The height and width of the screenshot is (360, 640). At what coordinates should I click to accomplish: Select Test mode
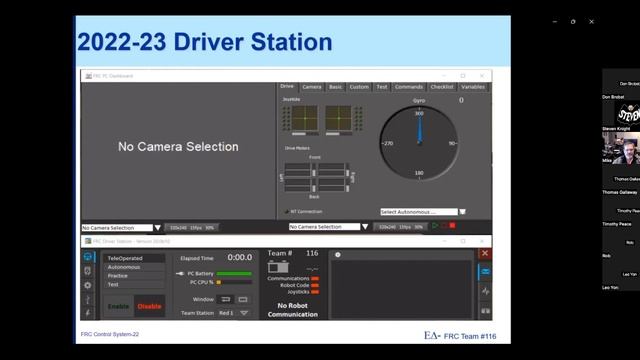pos(134,284)
